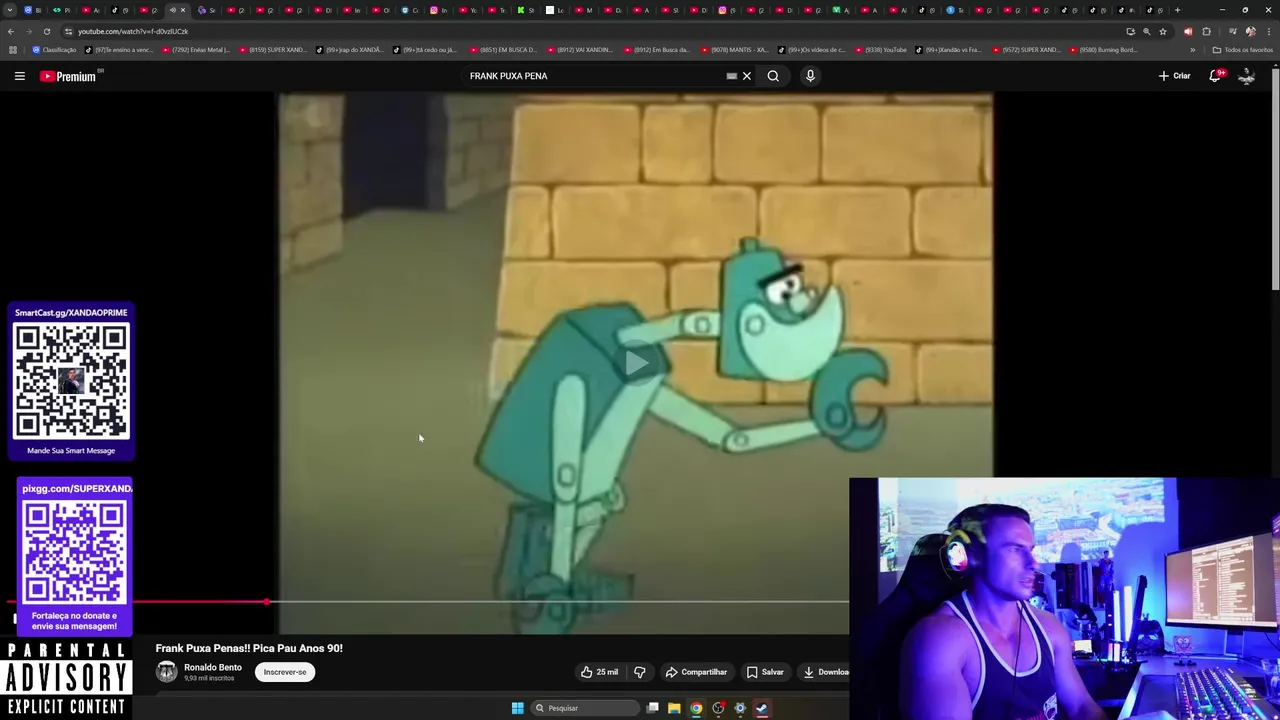Viewport: 1280px width, 720px height.
Task: Open the page zoom magnifier icon in address bar
Action: click(x=1146, y=31)
